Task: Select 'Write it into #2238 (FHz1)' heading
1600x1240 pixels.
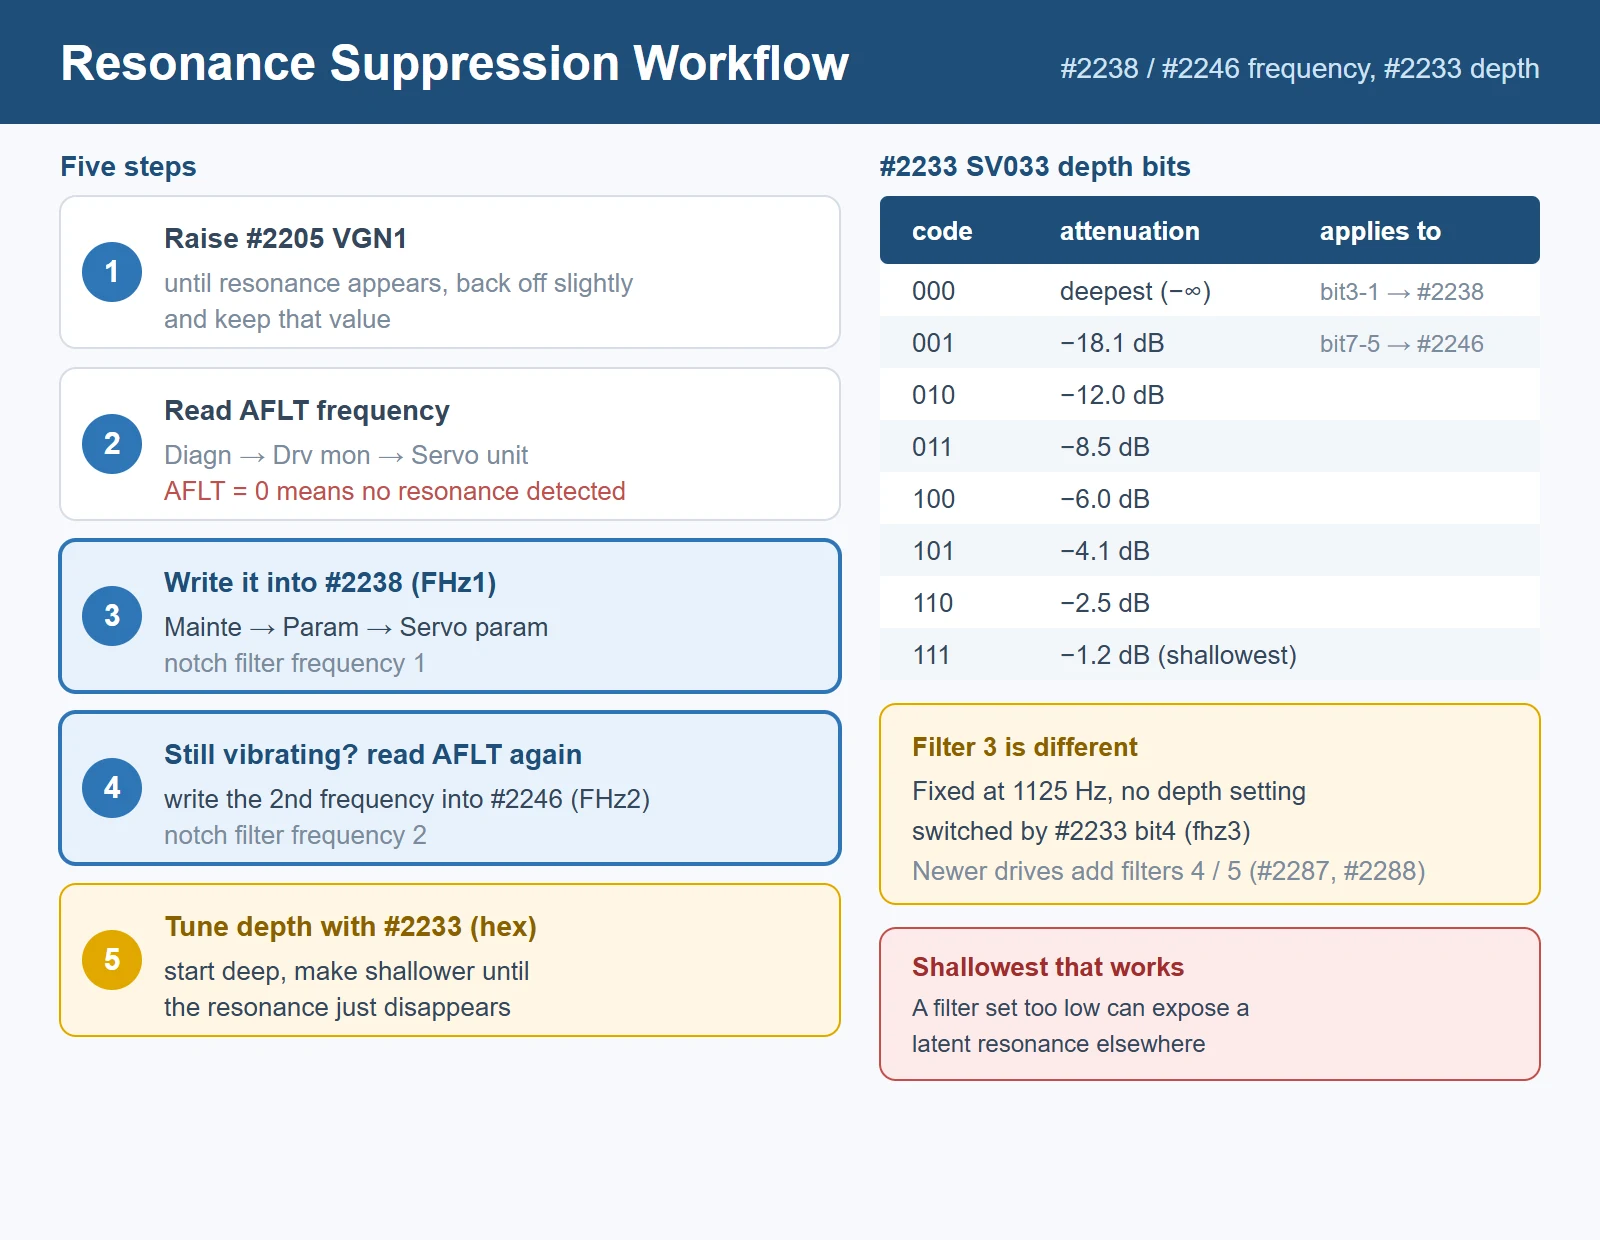Action: click(330, 583)
